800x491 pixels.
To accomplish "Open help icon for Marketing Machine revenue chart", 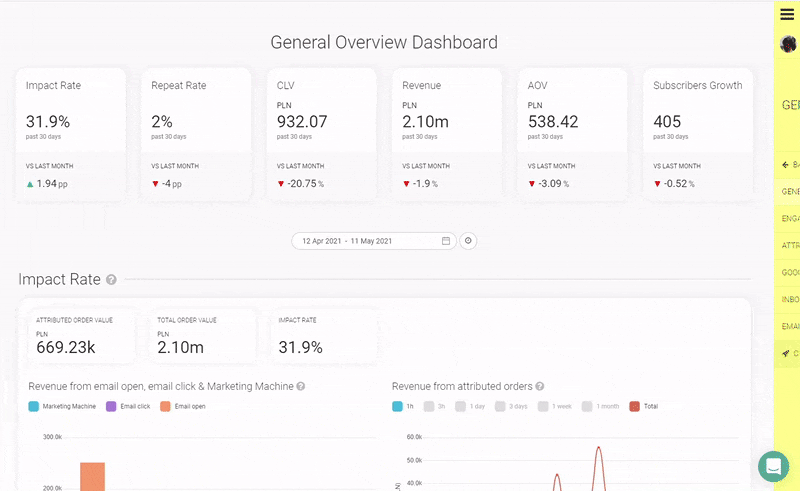I will tap(301, 386).
